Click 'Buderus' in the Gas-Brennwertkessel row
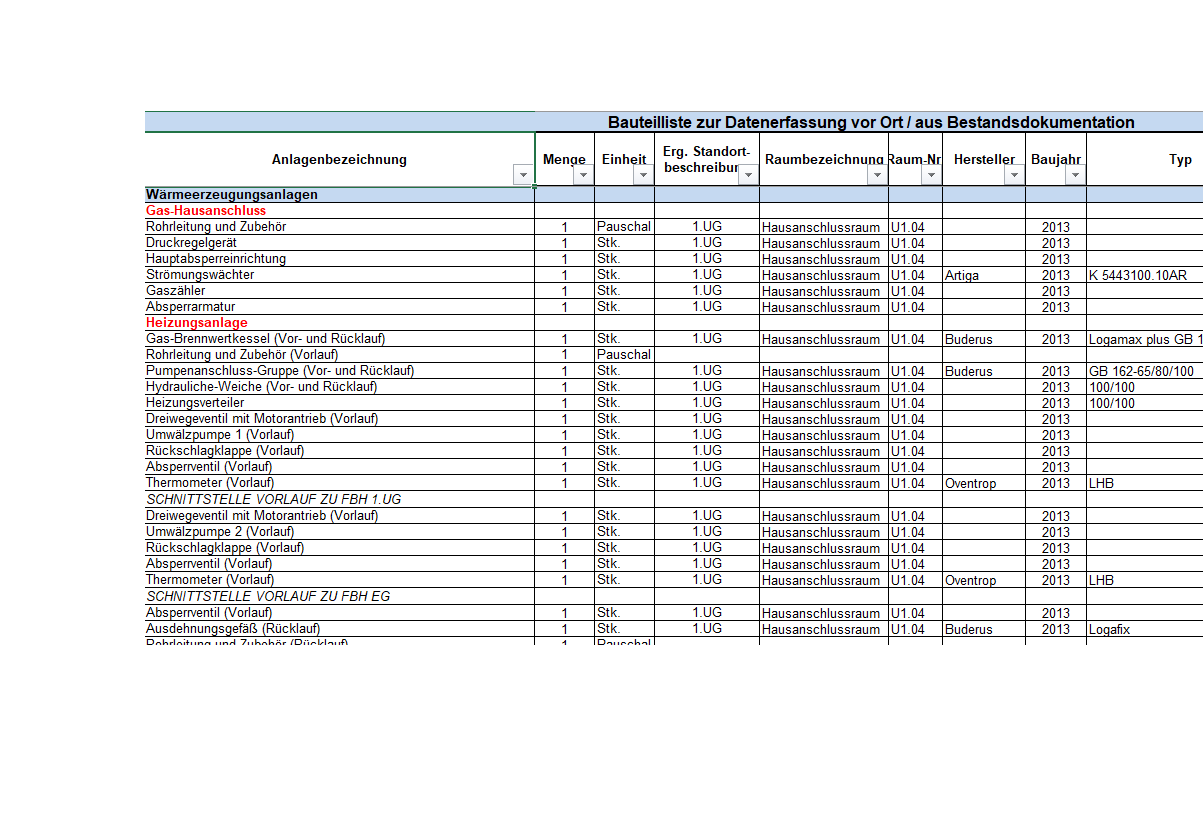 pos(984,339)
